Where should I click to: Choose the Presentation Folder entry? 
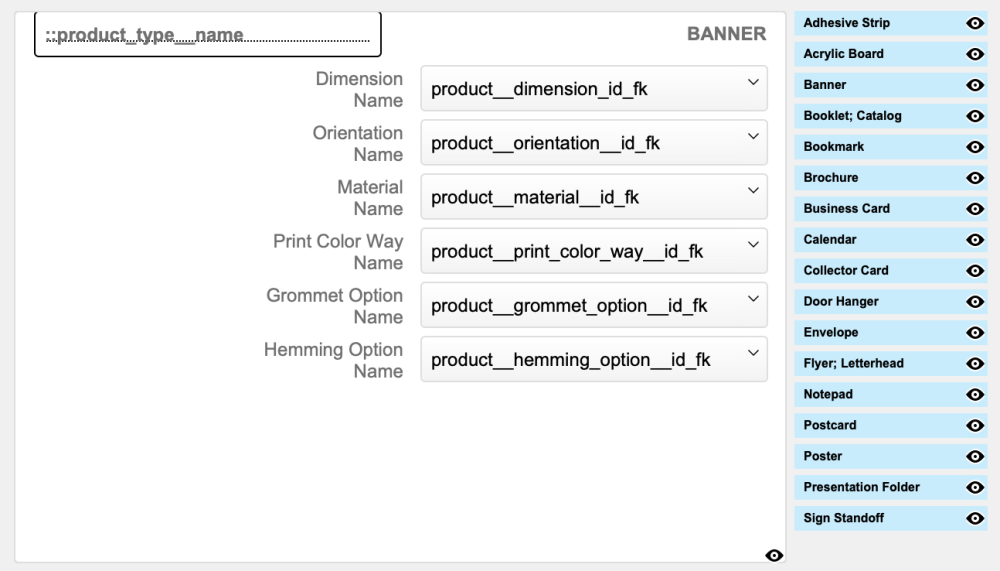(861, 487)
